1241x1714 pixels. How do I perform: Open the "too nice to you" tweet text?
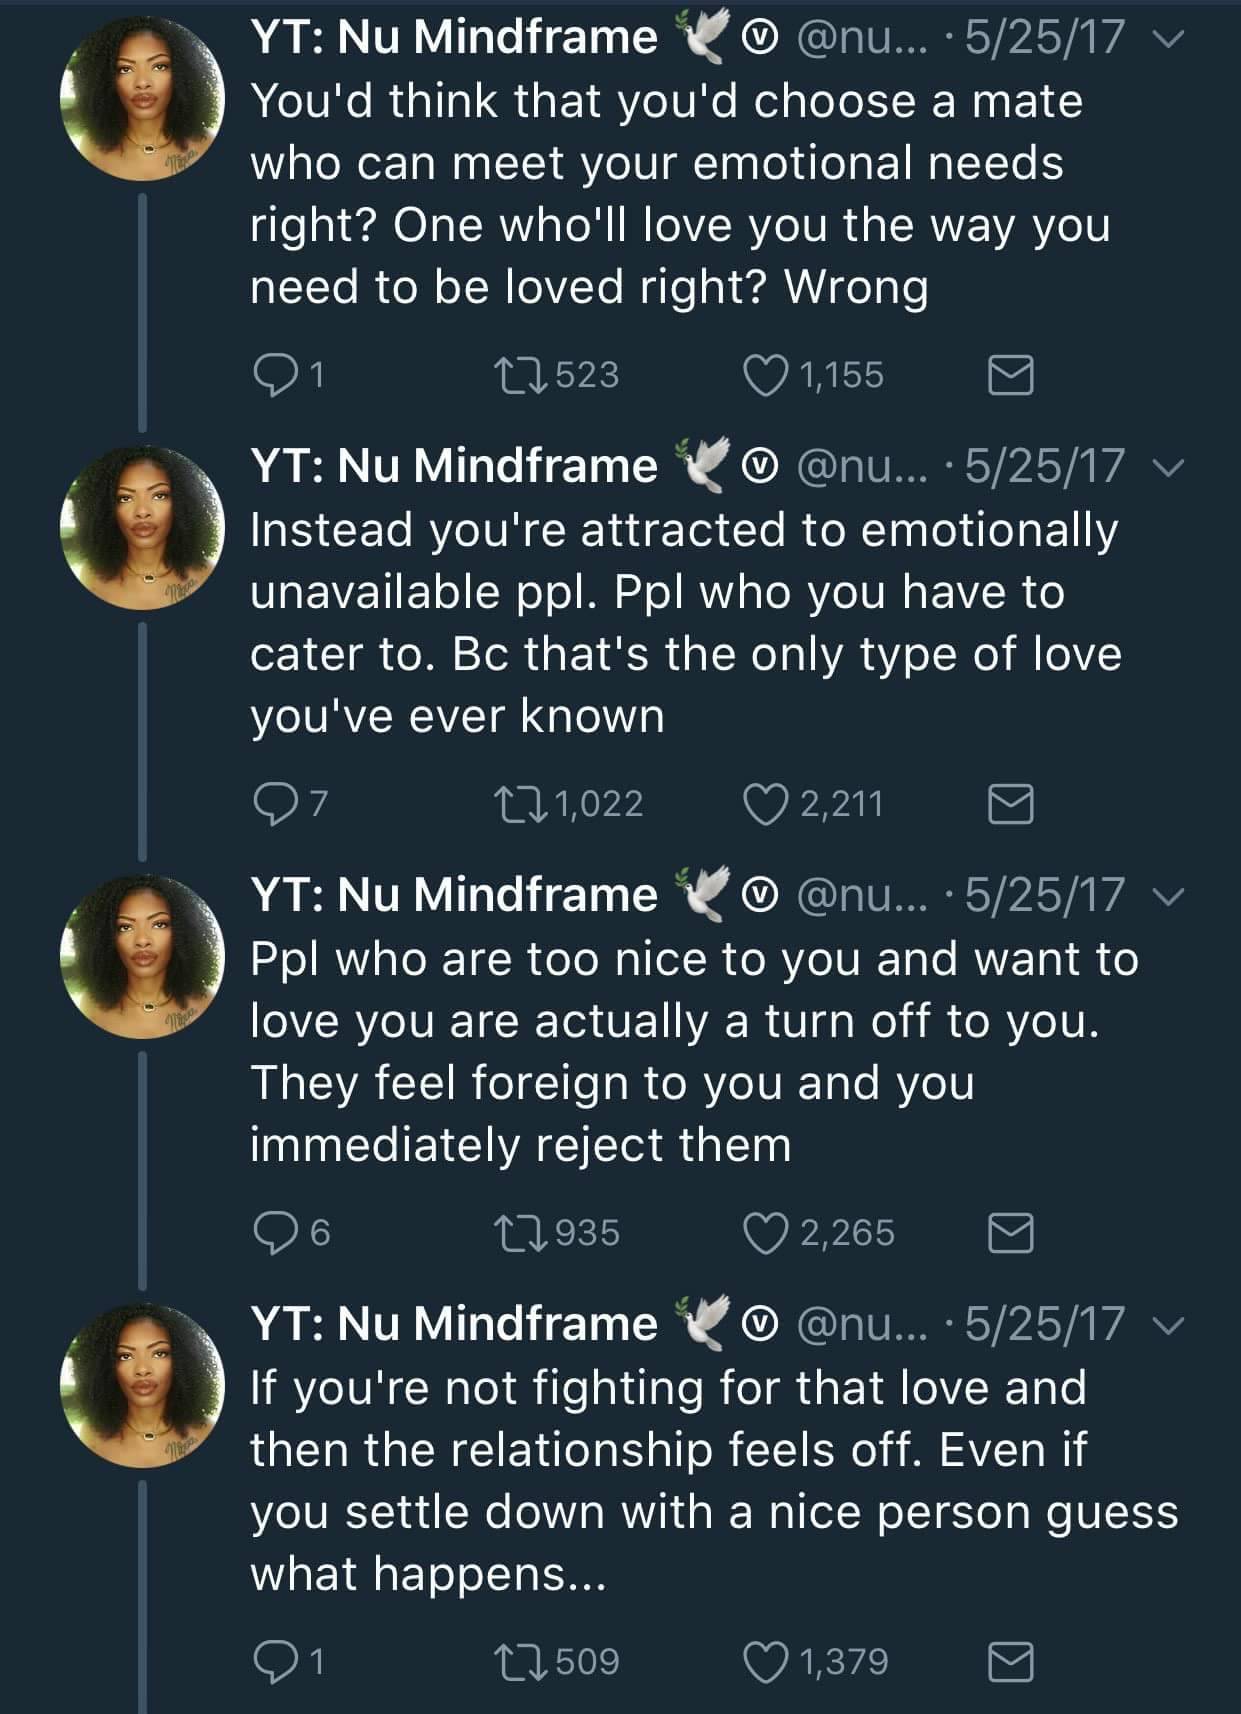690,1051
